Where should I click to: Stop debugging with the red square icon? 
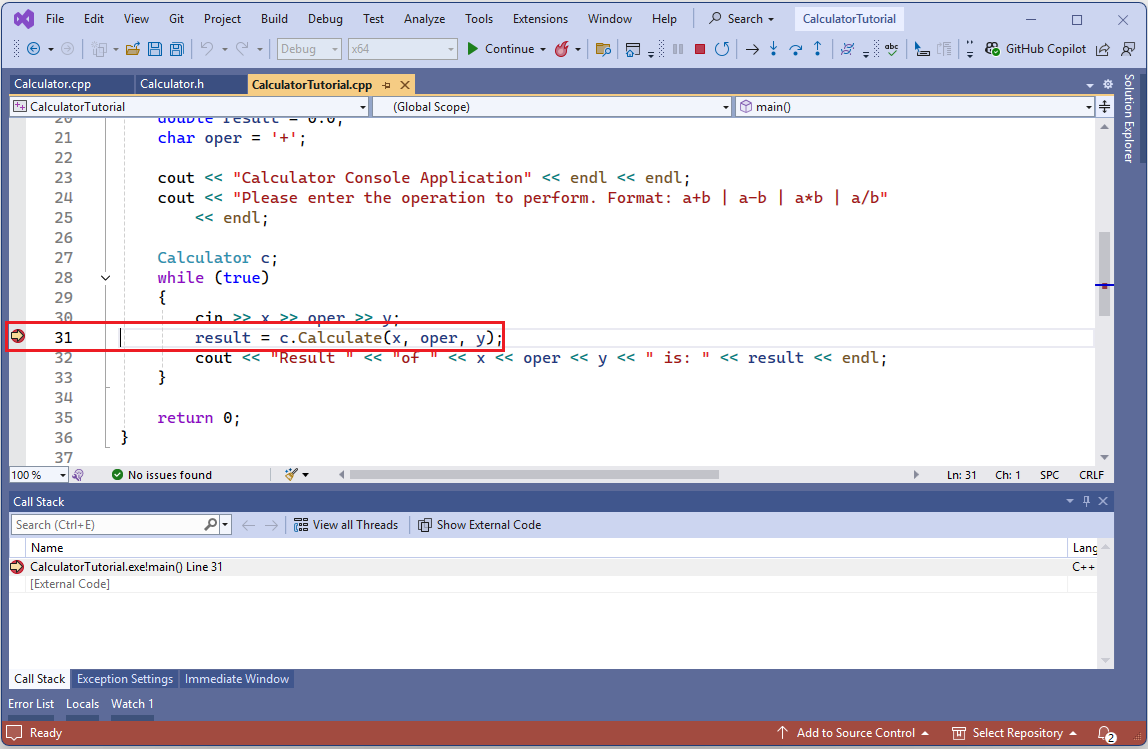point(700,48)
